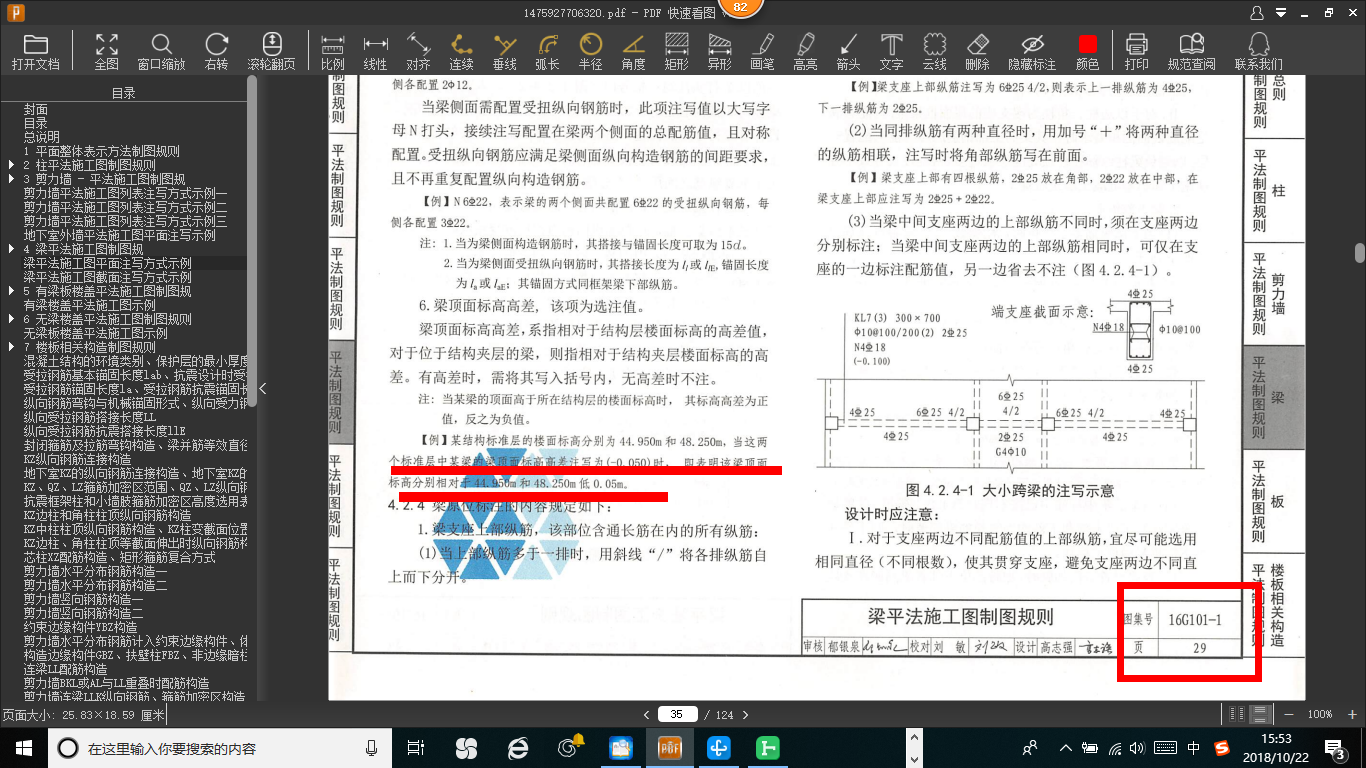The image size is (1366, 768).
Task: Open '1 平面整体表示方法制图规则' bookmark
Action: tap(102, 151)
